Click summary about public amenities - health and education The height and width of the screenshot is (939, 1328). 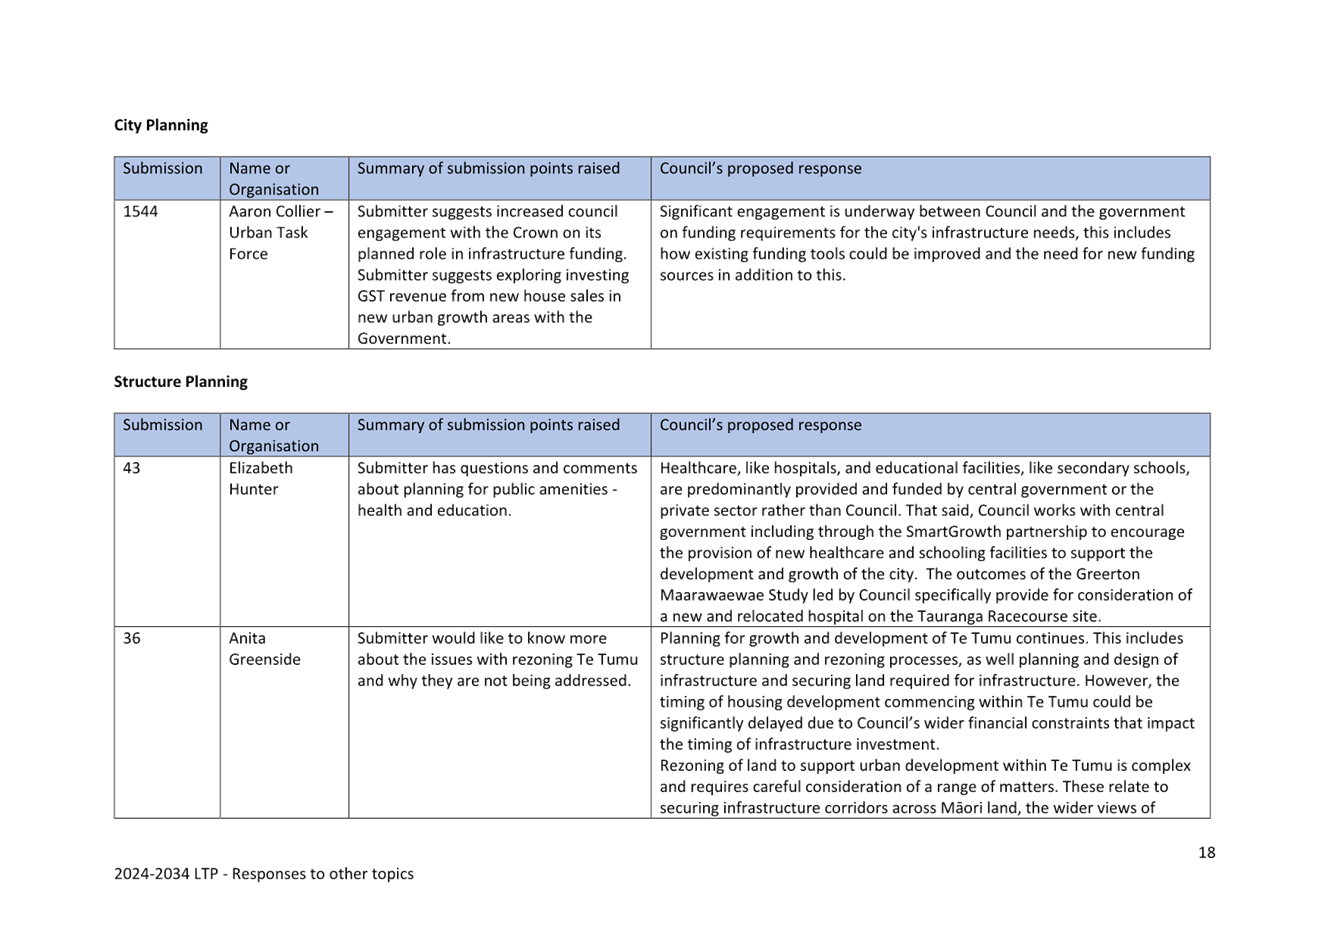499,489
